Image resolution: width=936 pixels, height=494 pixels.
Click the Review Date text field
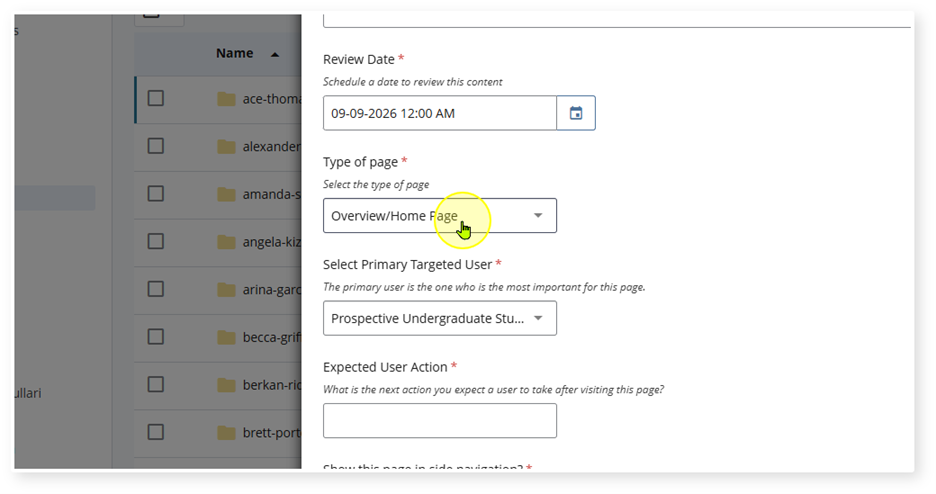(x=439, y=113)
